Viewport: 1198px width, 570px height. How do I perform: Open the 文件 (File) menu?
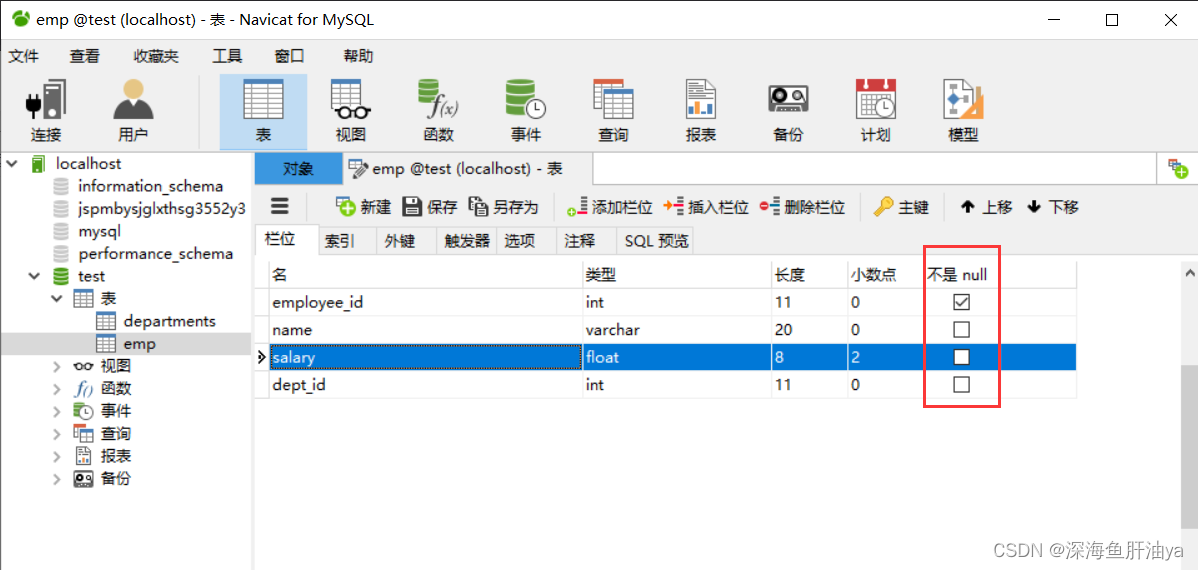point(24,57)
